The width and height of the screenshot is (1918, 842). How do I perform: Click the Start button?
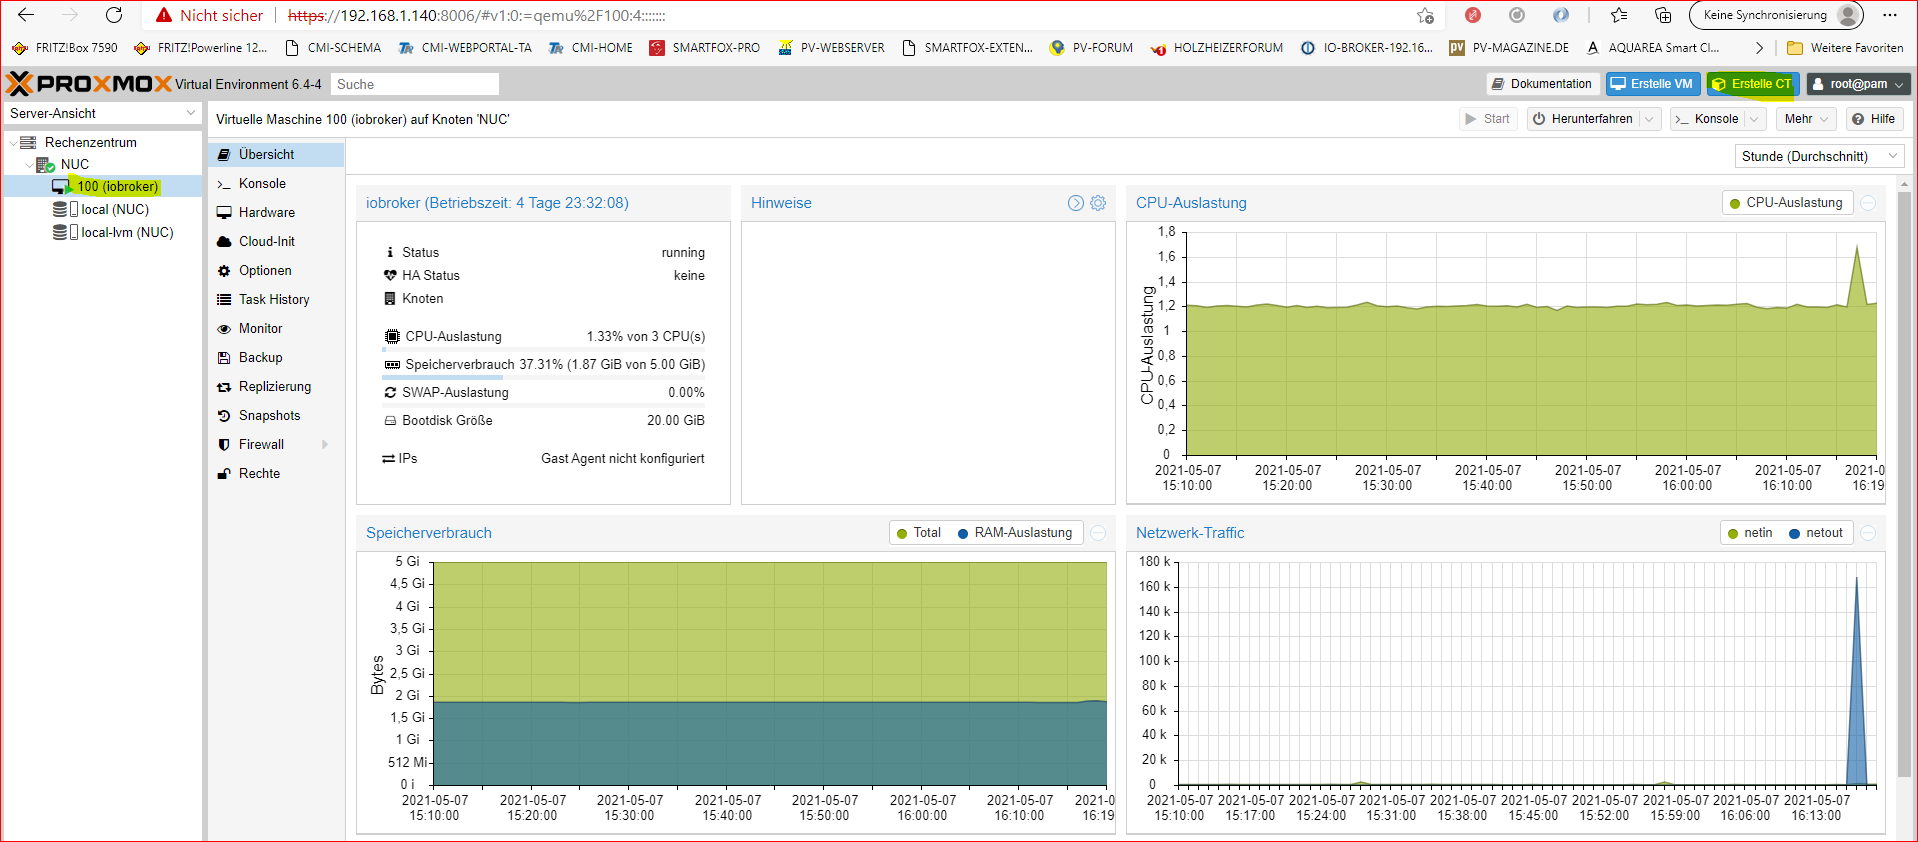pos(1487,119)
